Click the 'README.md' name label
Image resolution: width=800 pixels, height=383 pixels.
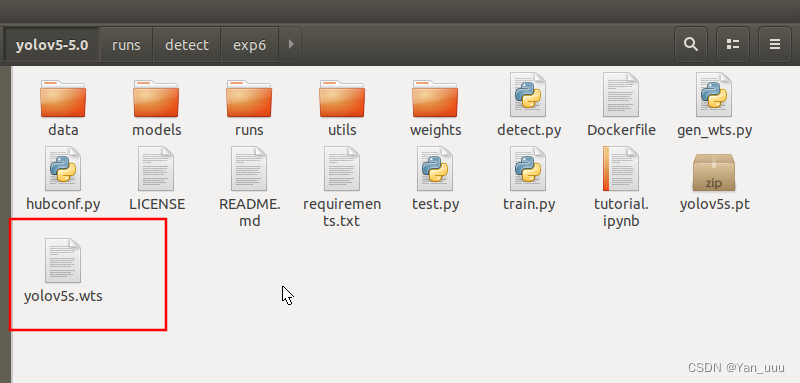coord(249,212)
